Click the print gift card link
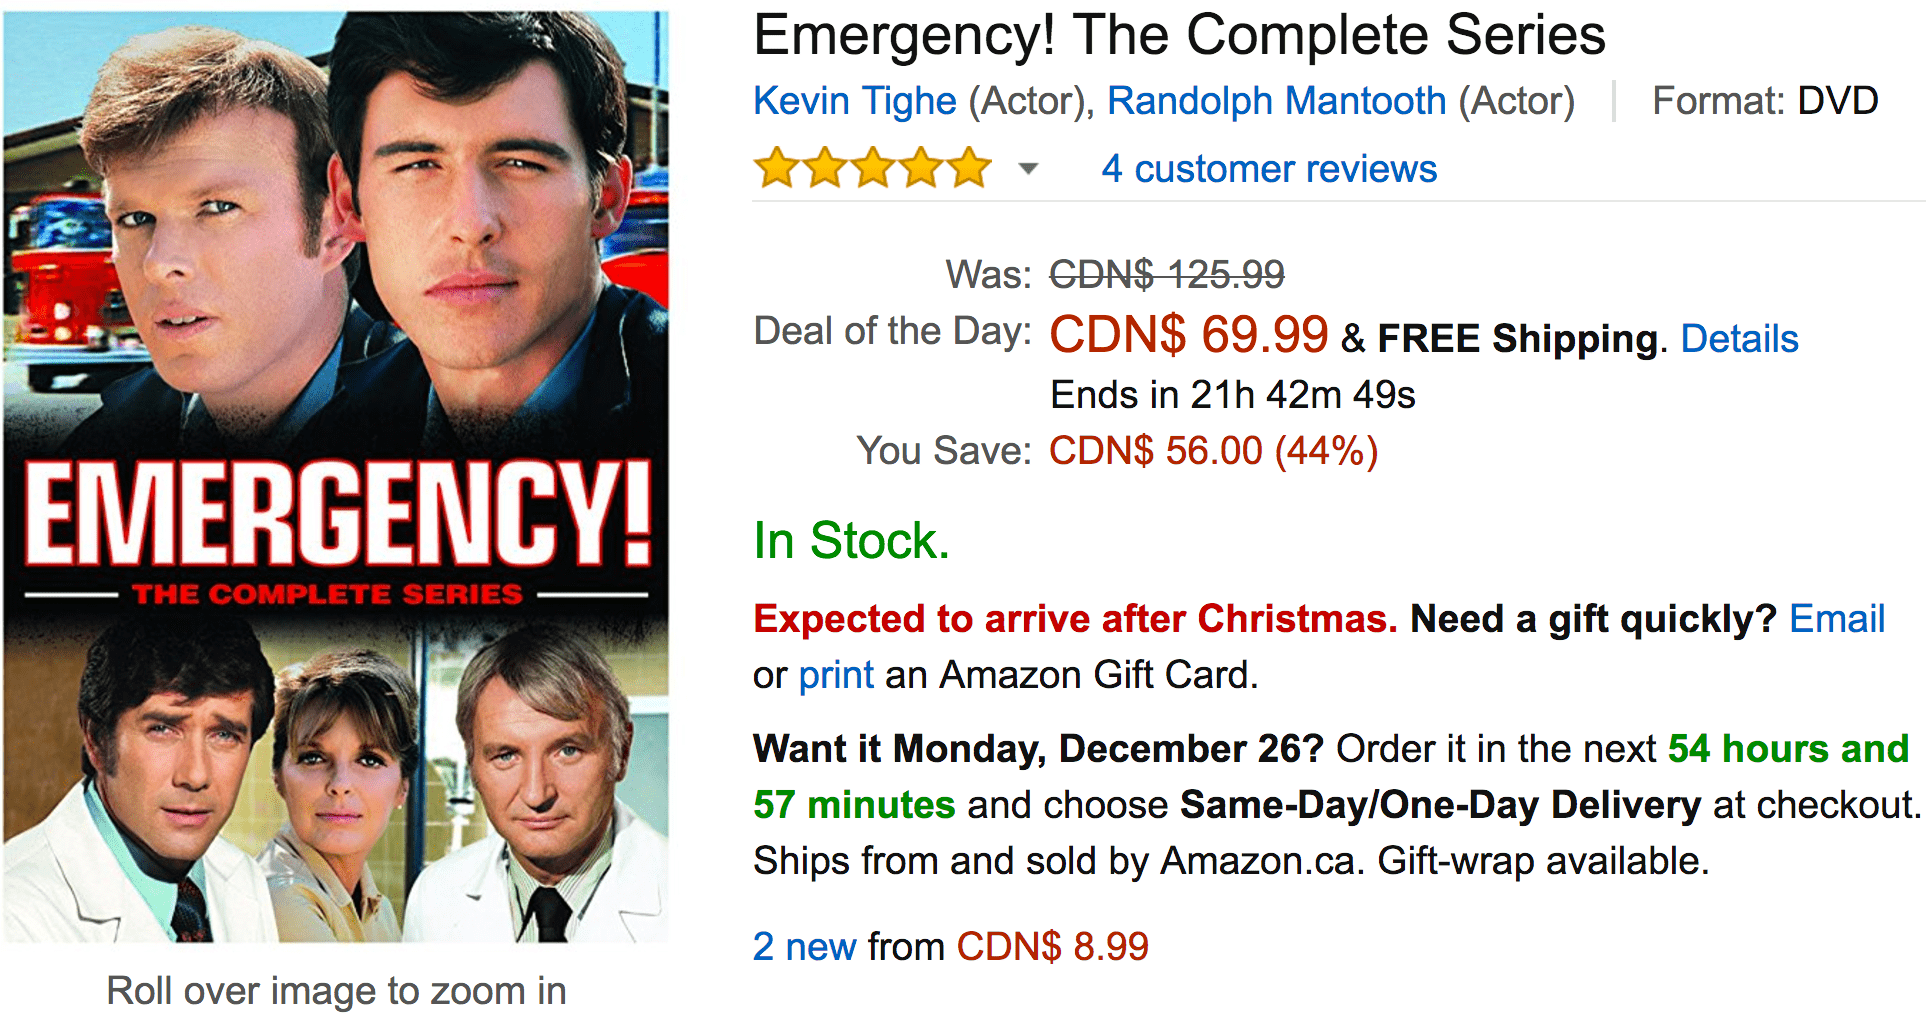Viewport: 1926px width, 1018px height. [x=836, y=675]
